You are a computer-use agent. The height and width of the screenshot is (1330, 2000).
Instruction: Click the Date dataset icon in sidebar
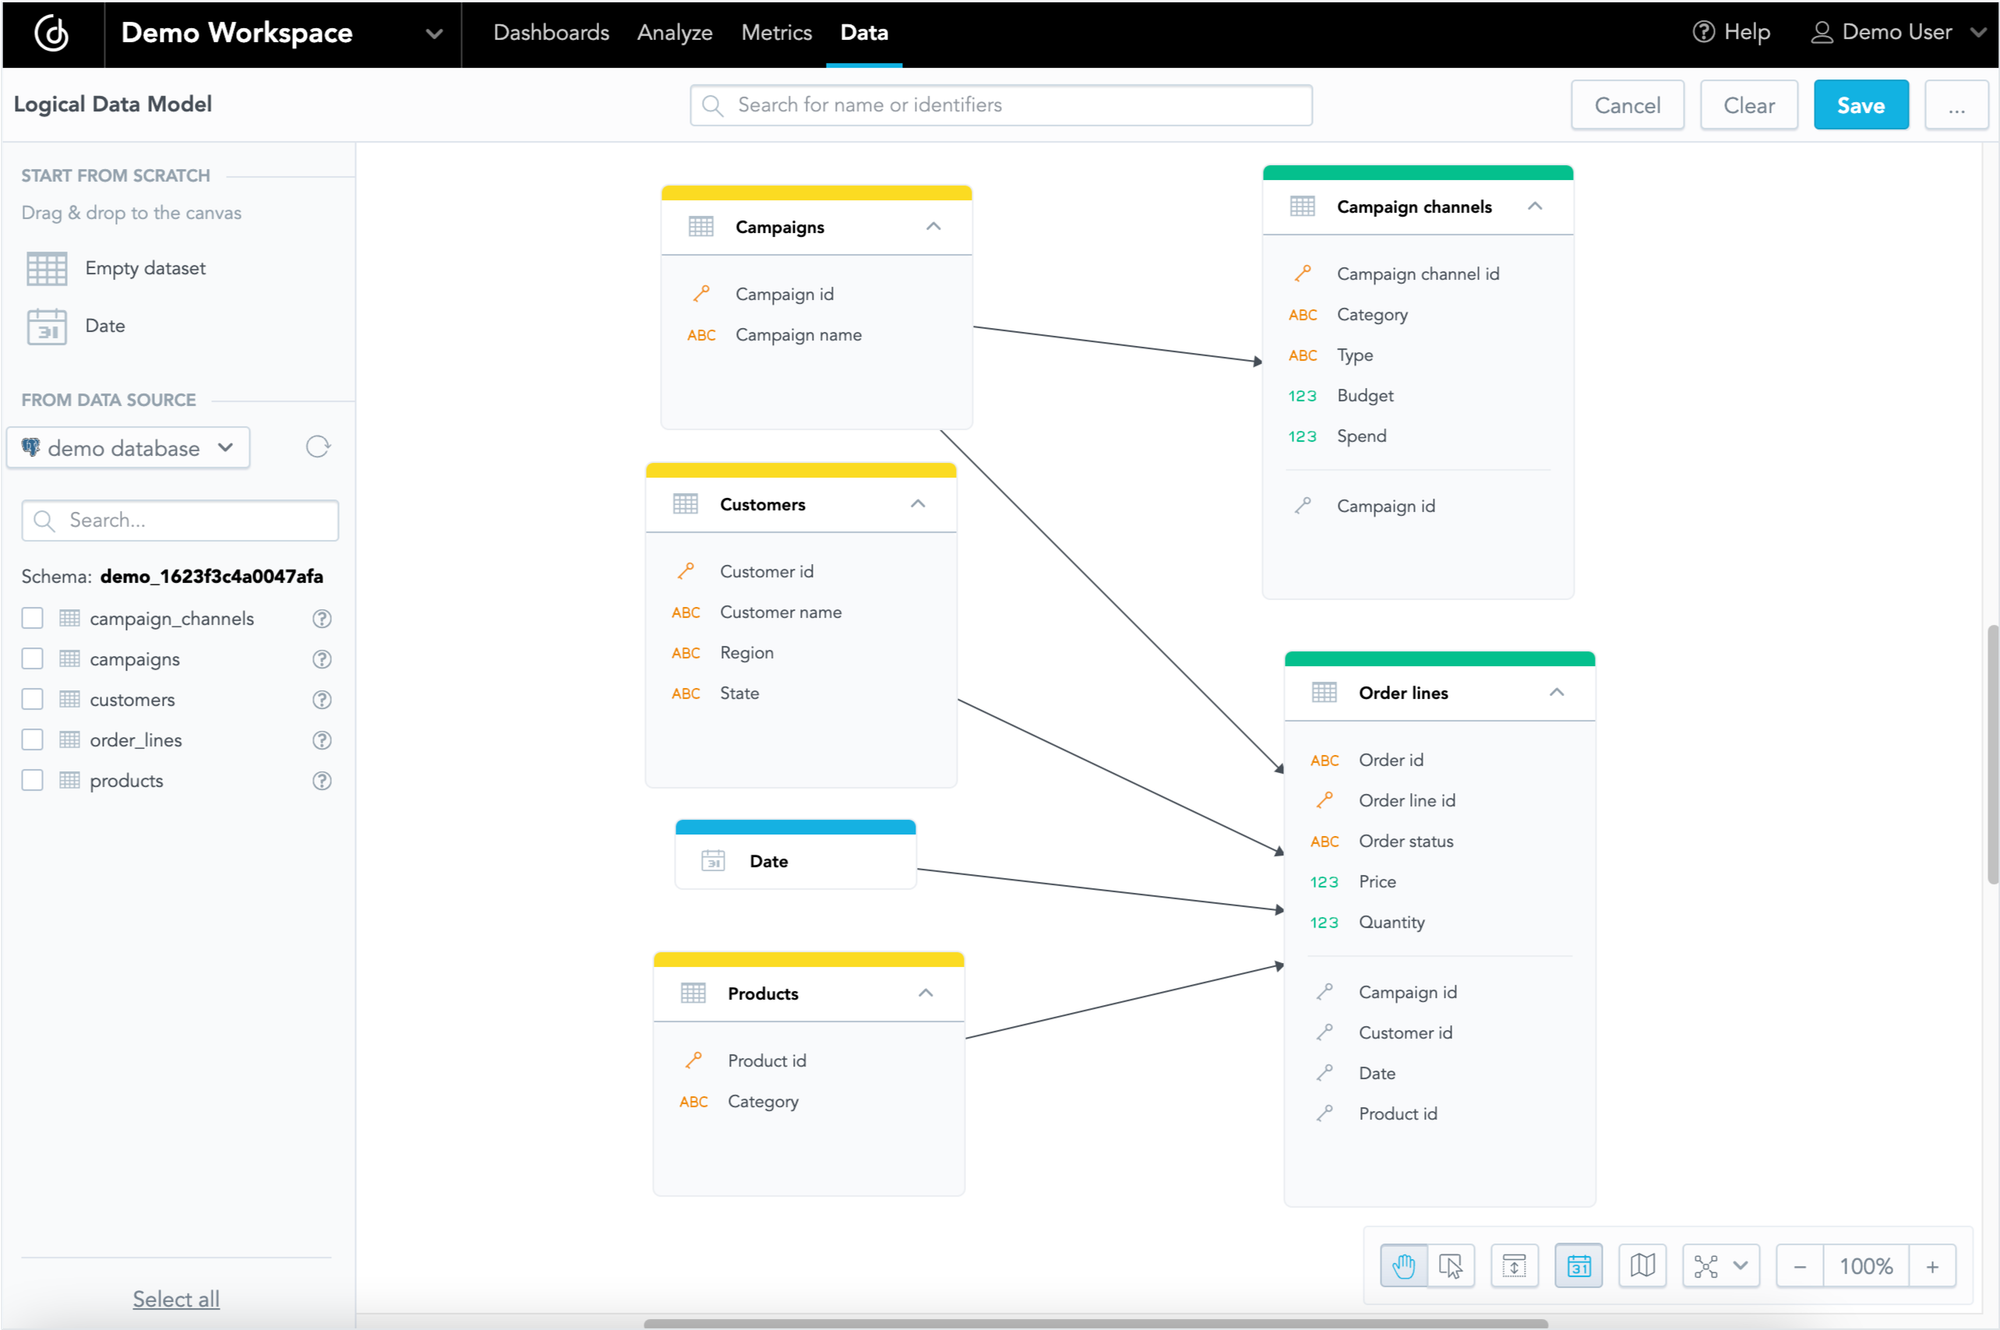[46, 326]
